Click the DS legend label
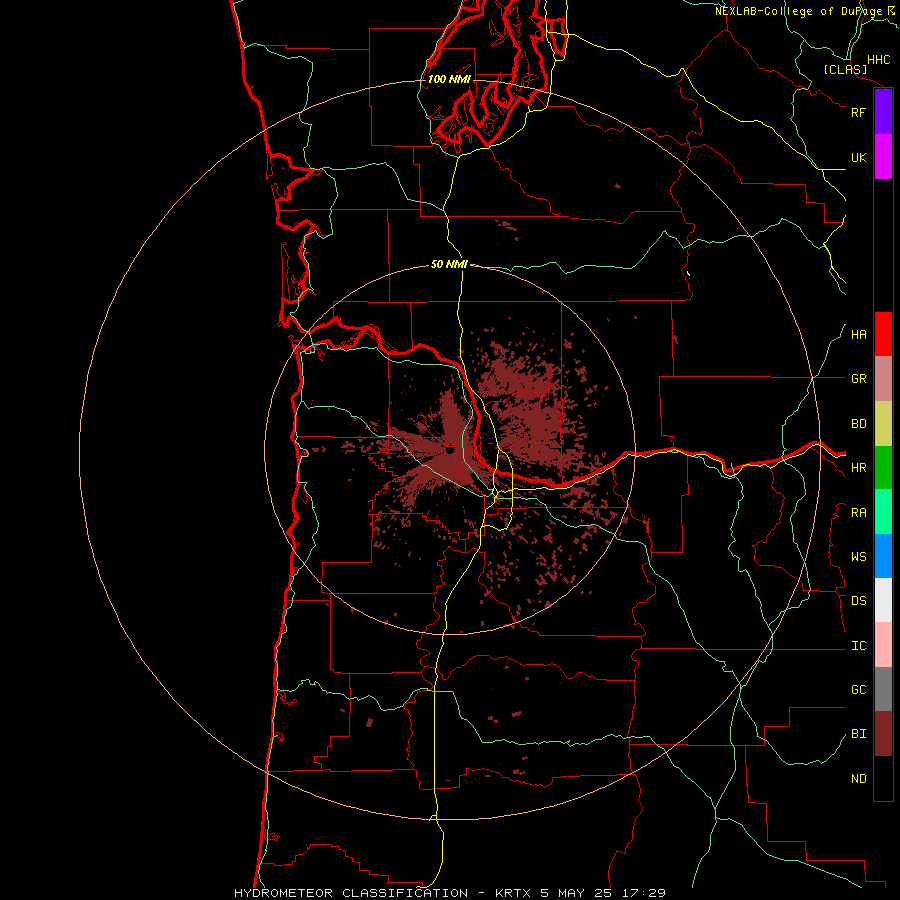Viewport: 900px width, 900px height. (x=858, y=601)
